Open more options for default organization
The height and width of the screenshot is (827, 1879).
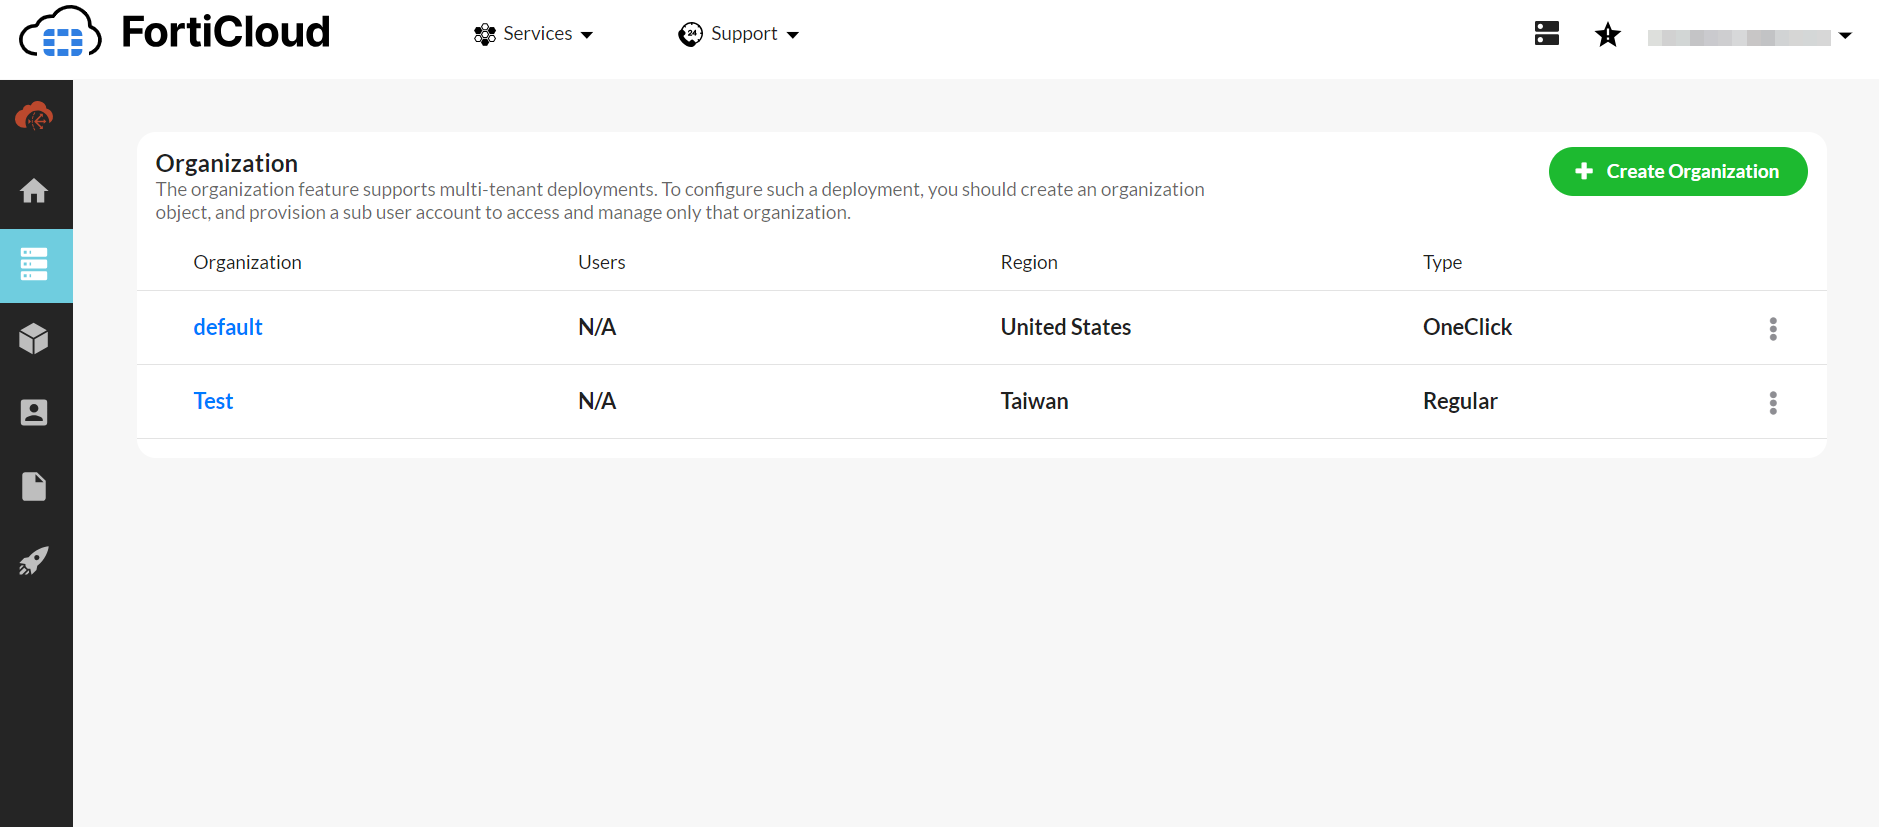pyautogui.click(x=1773, y=329)
